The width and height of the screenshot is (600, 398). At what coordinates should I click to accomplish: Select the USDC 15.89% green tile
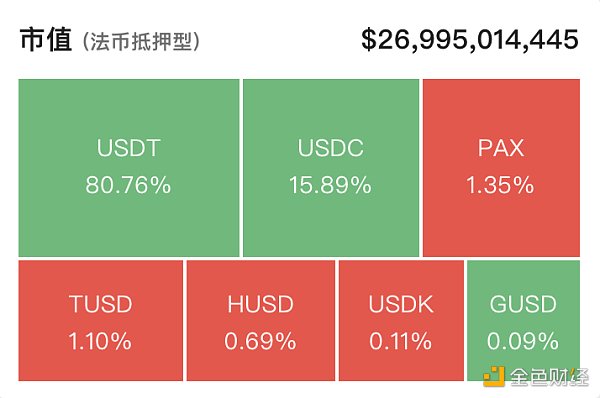pos(331,168)
